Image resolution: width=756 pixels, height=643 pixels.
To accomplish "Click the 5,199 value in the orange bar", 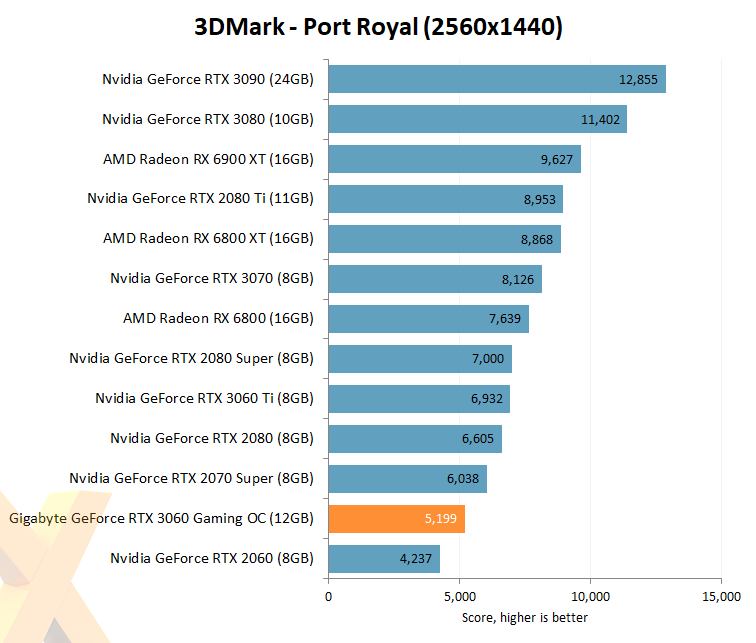I will pos(441,519).
